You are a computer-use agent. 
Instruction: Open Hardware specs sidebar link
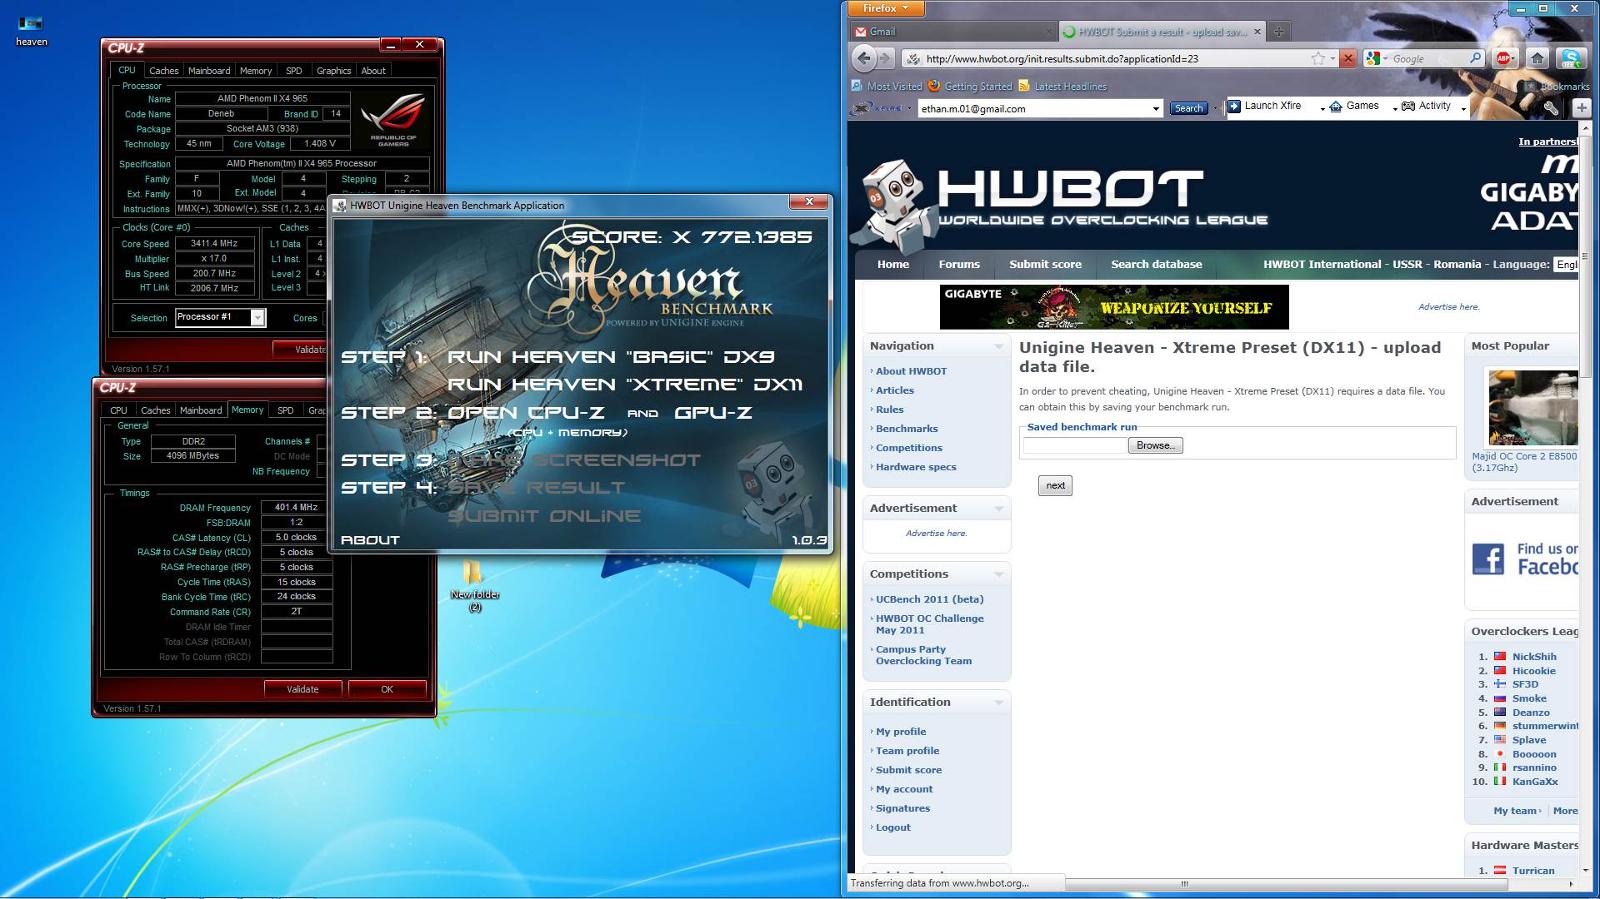click(x=916, y=467)
